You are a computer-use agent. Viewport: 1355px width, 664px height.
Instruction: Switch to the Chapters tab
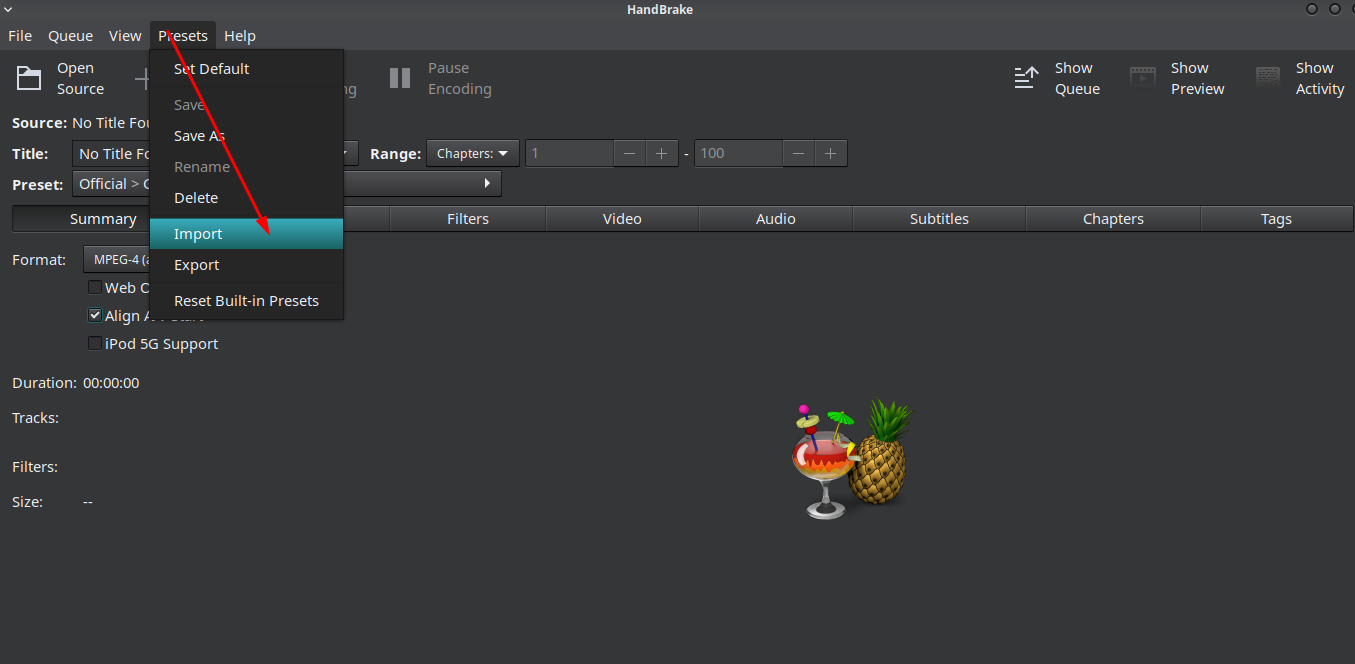1113,219
